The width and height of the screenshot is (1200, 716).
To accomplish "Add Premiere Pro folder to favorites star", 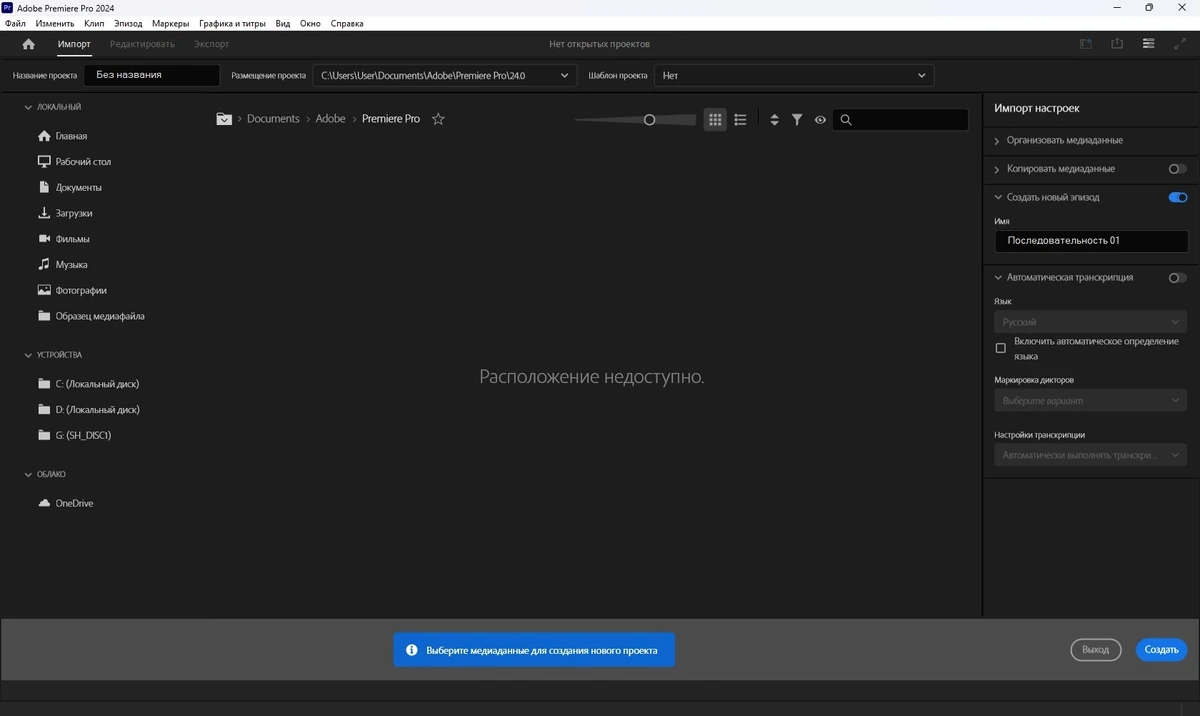I will 438,119.
